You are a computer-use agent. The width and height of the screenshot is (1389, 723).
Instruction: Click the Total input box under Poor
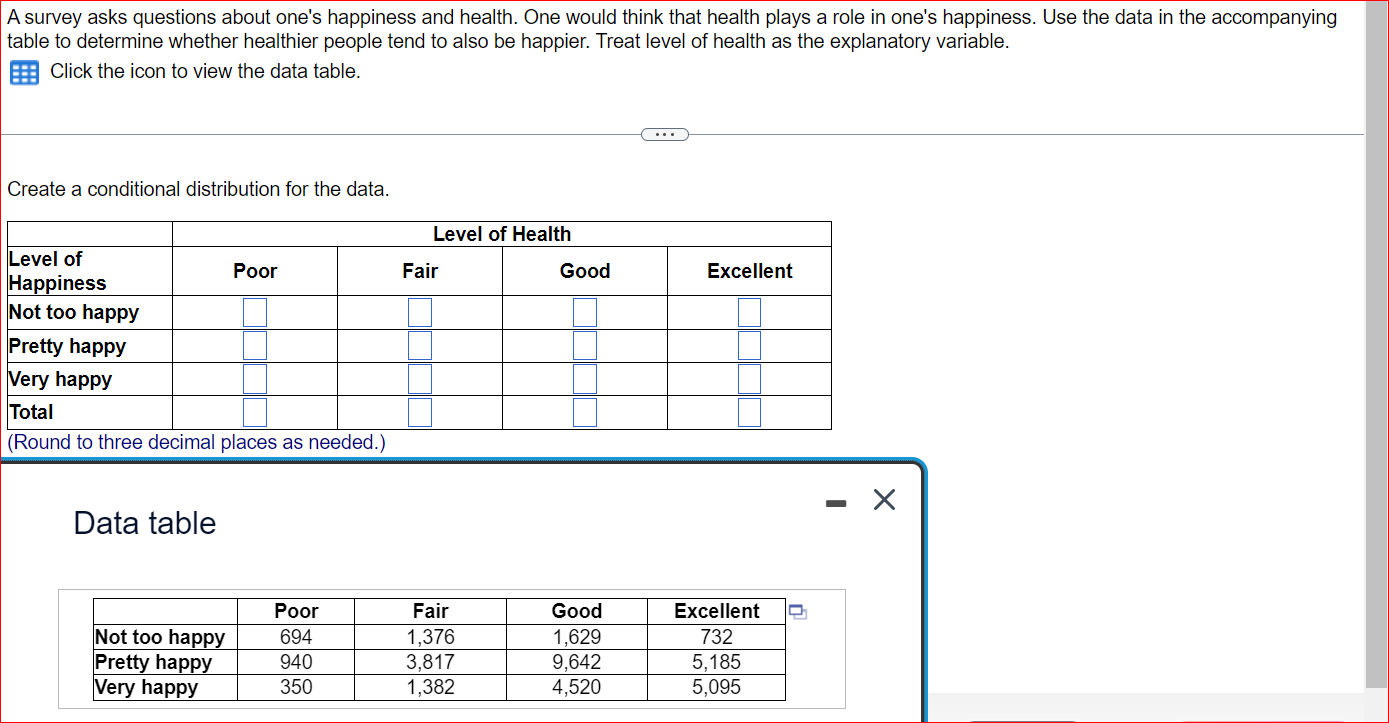[x=255, y=412]
